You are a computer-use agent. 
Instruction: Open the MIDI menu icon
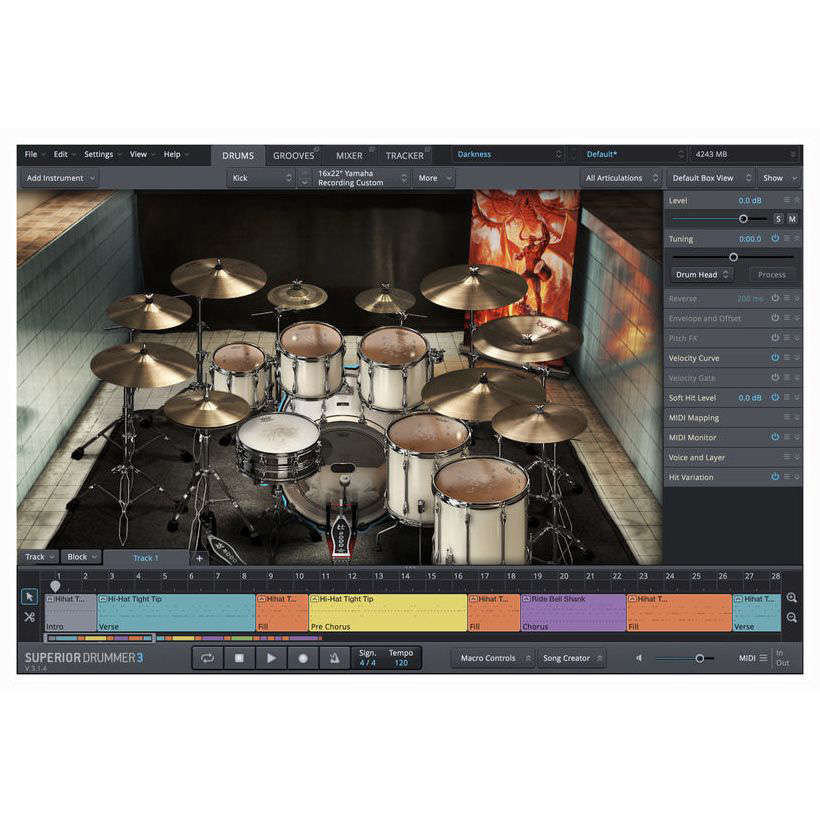(763, 658)
